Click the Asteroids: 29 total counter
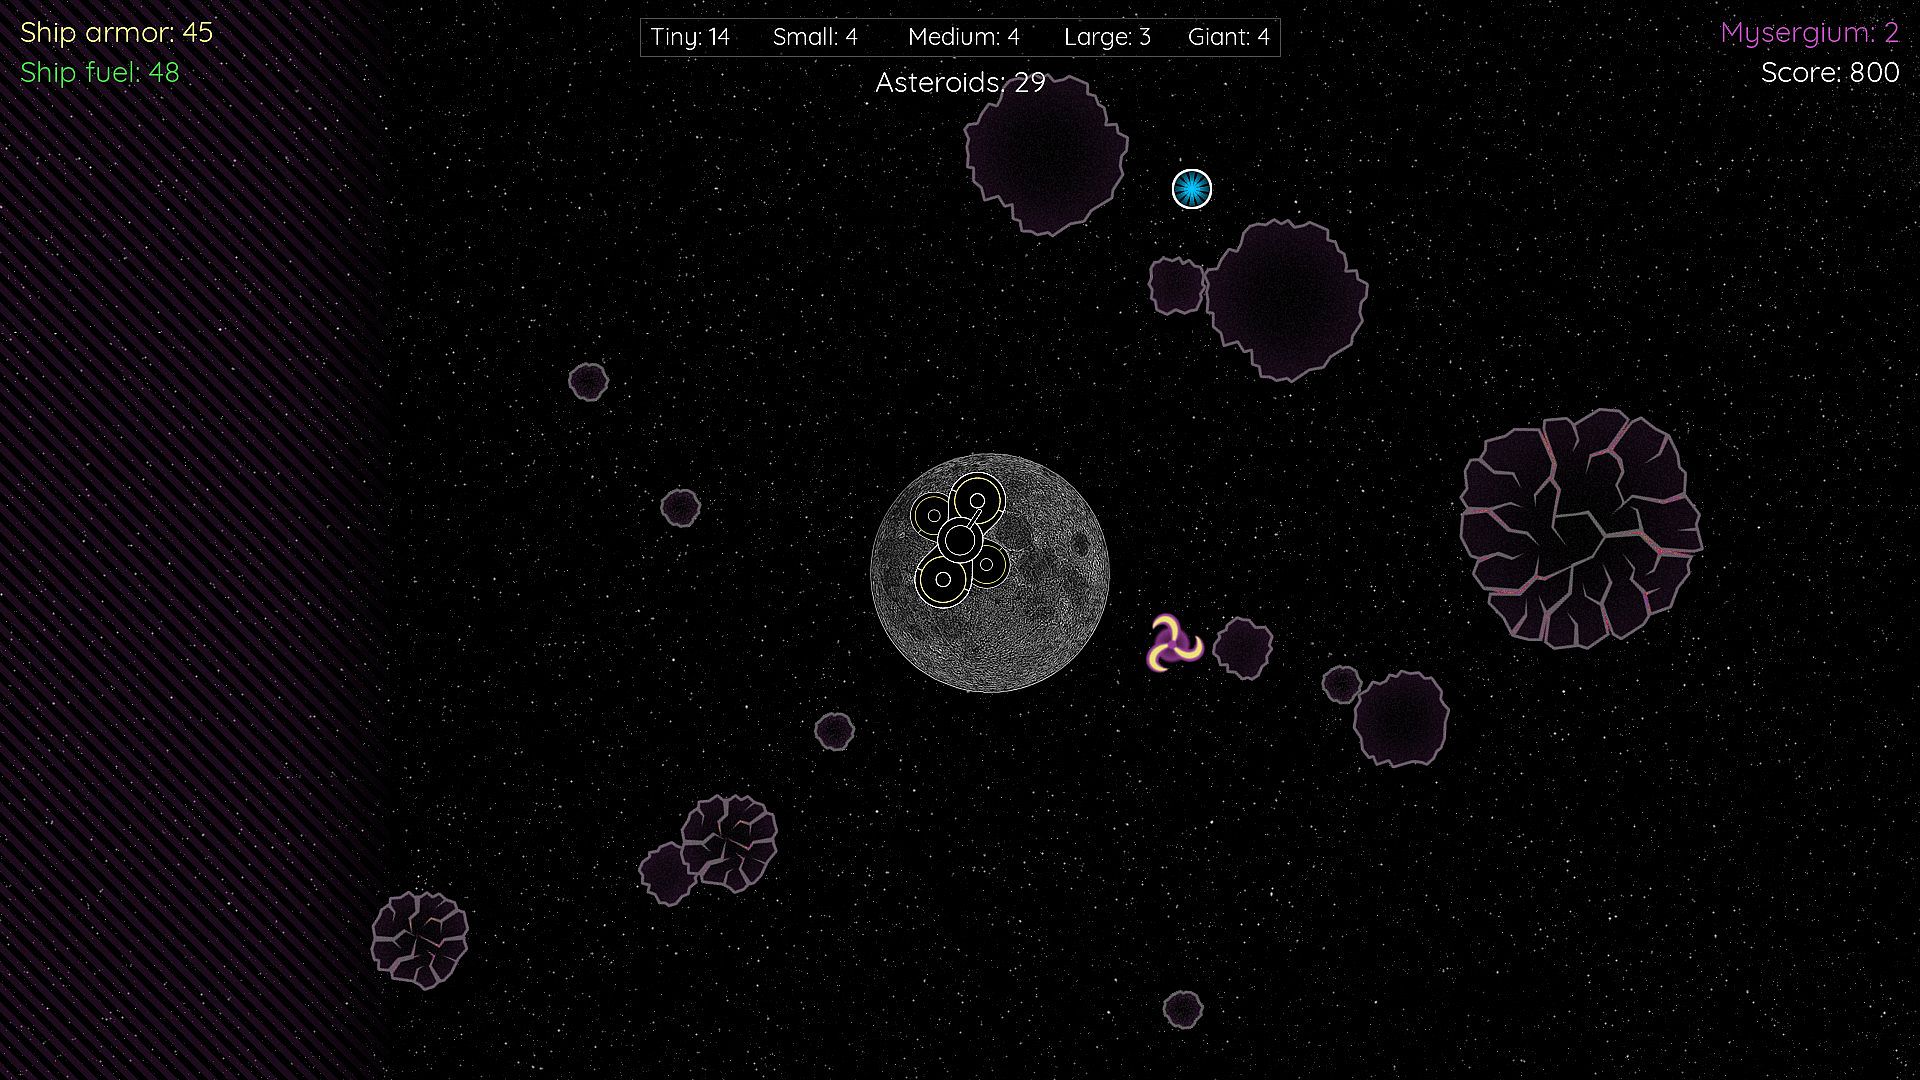 pos(960,82)
